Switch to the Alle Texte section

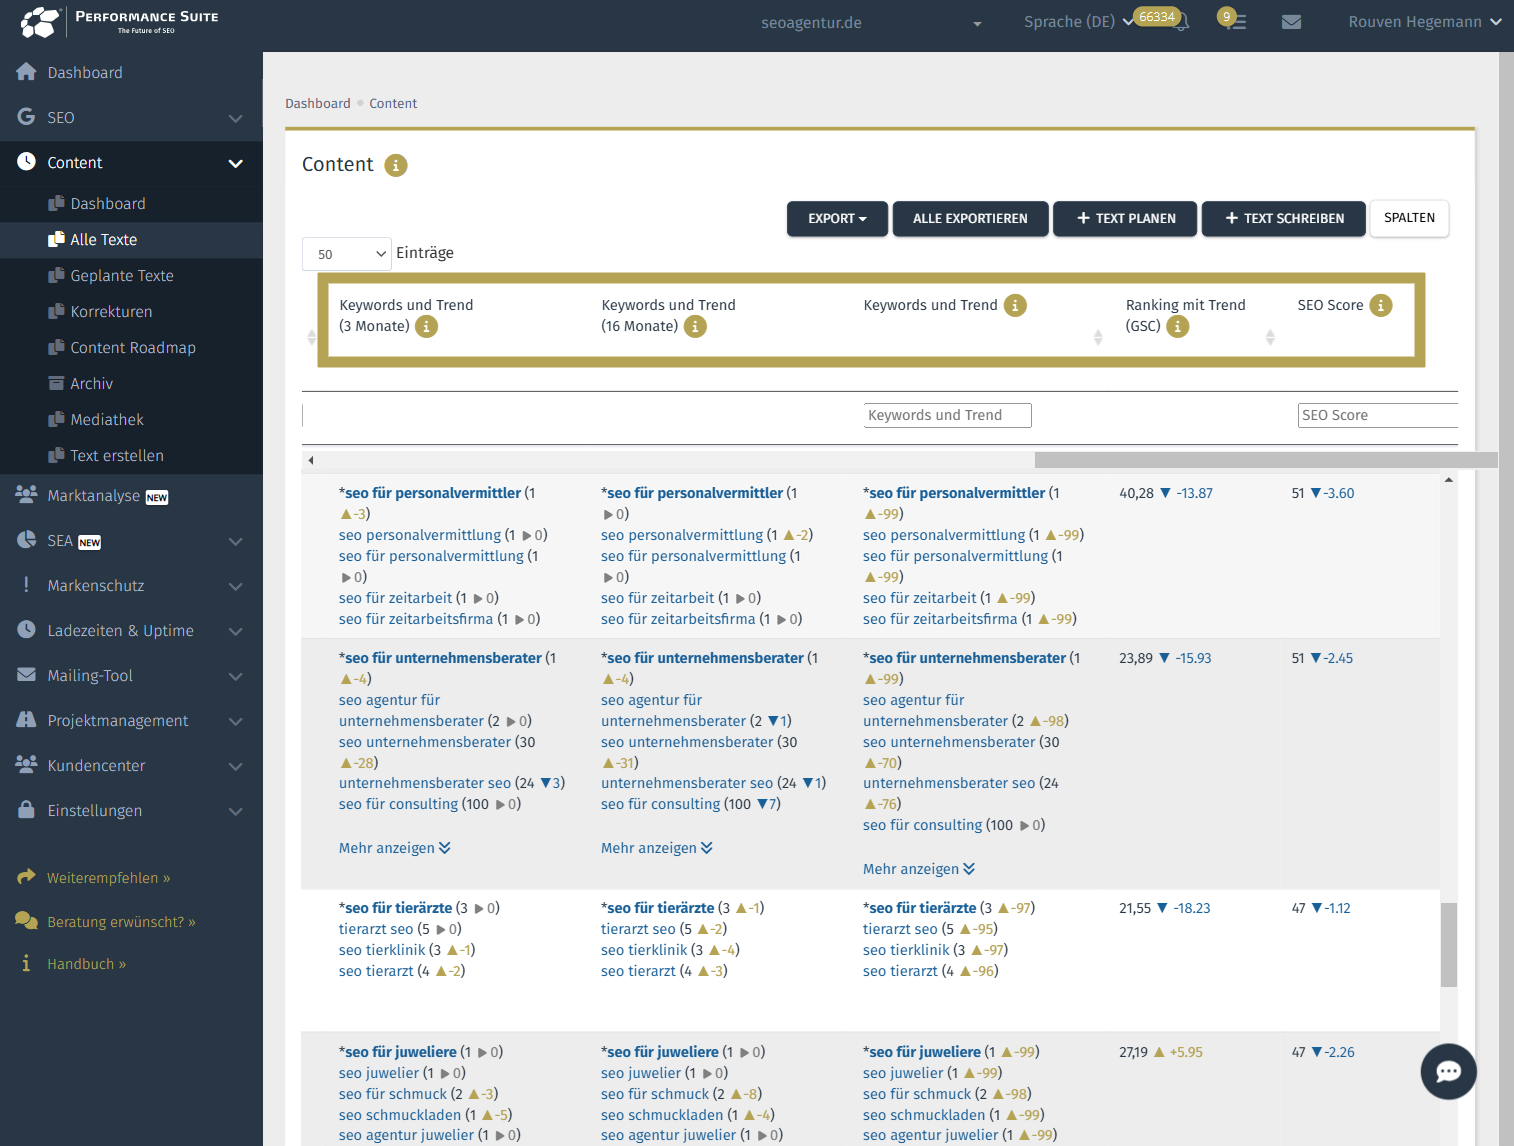coord(104,239)
